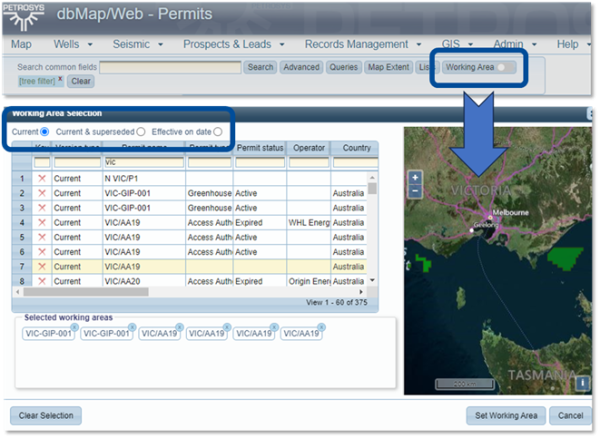This screenshot has height=438, width=600.
Task: Click the Version type filter field
Action: (x=77, y=162)
